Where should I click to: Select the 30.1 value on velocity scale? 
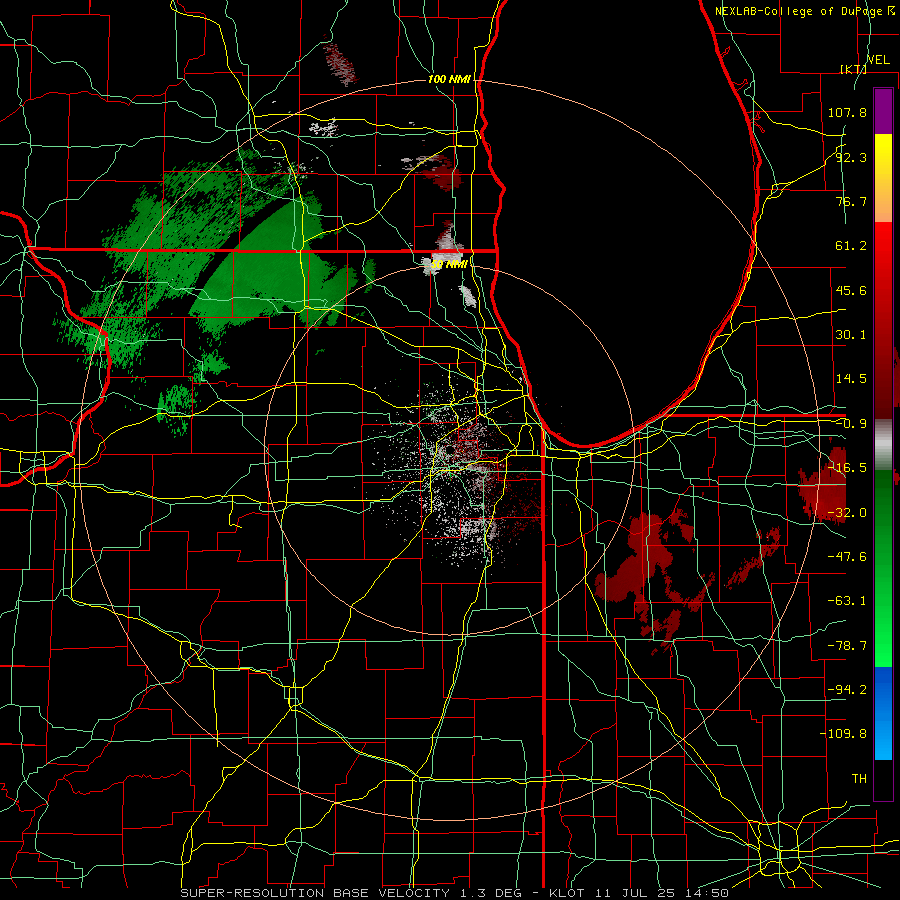(x=851, y=335)
